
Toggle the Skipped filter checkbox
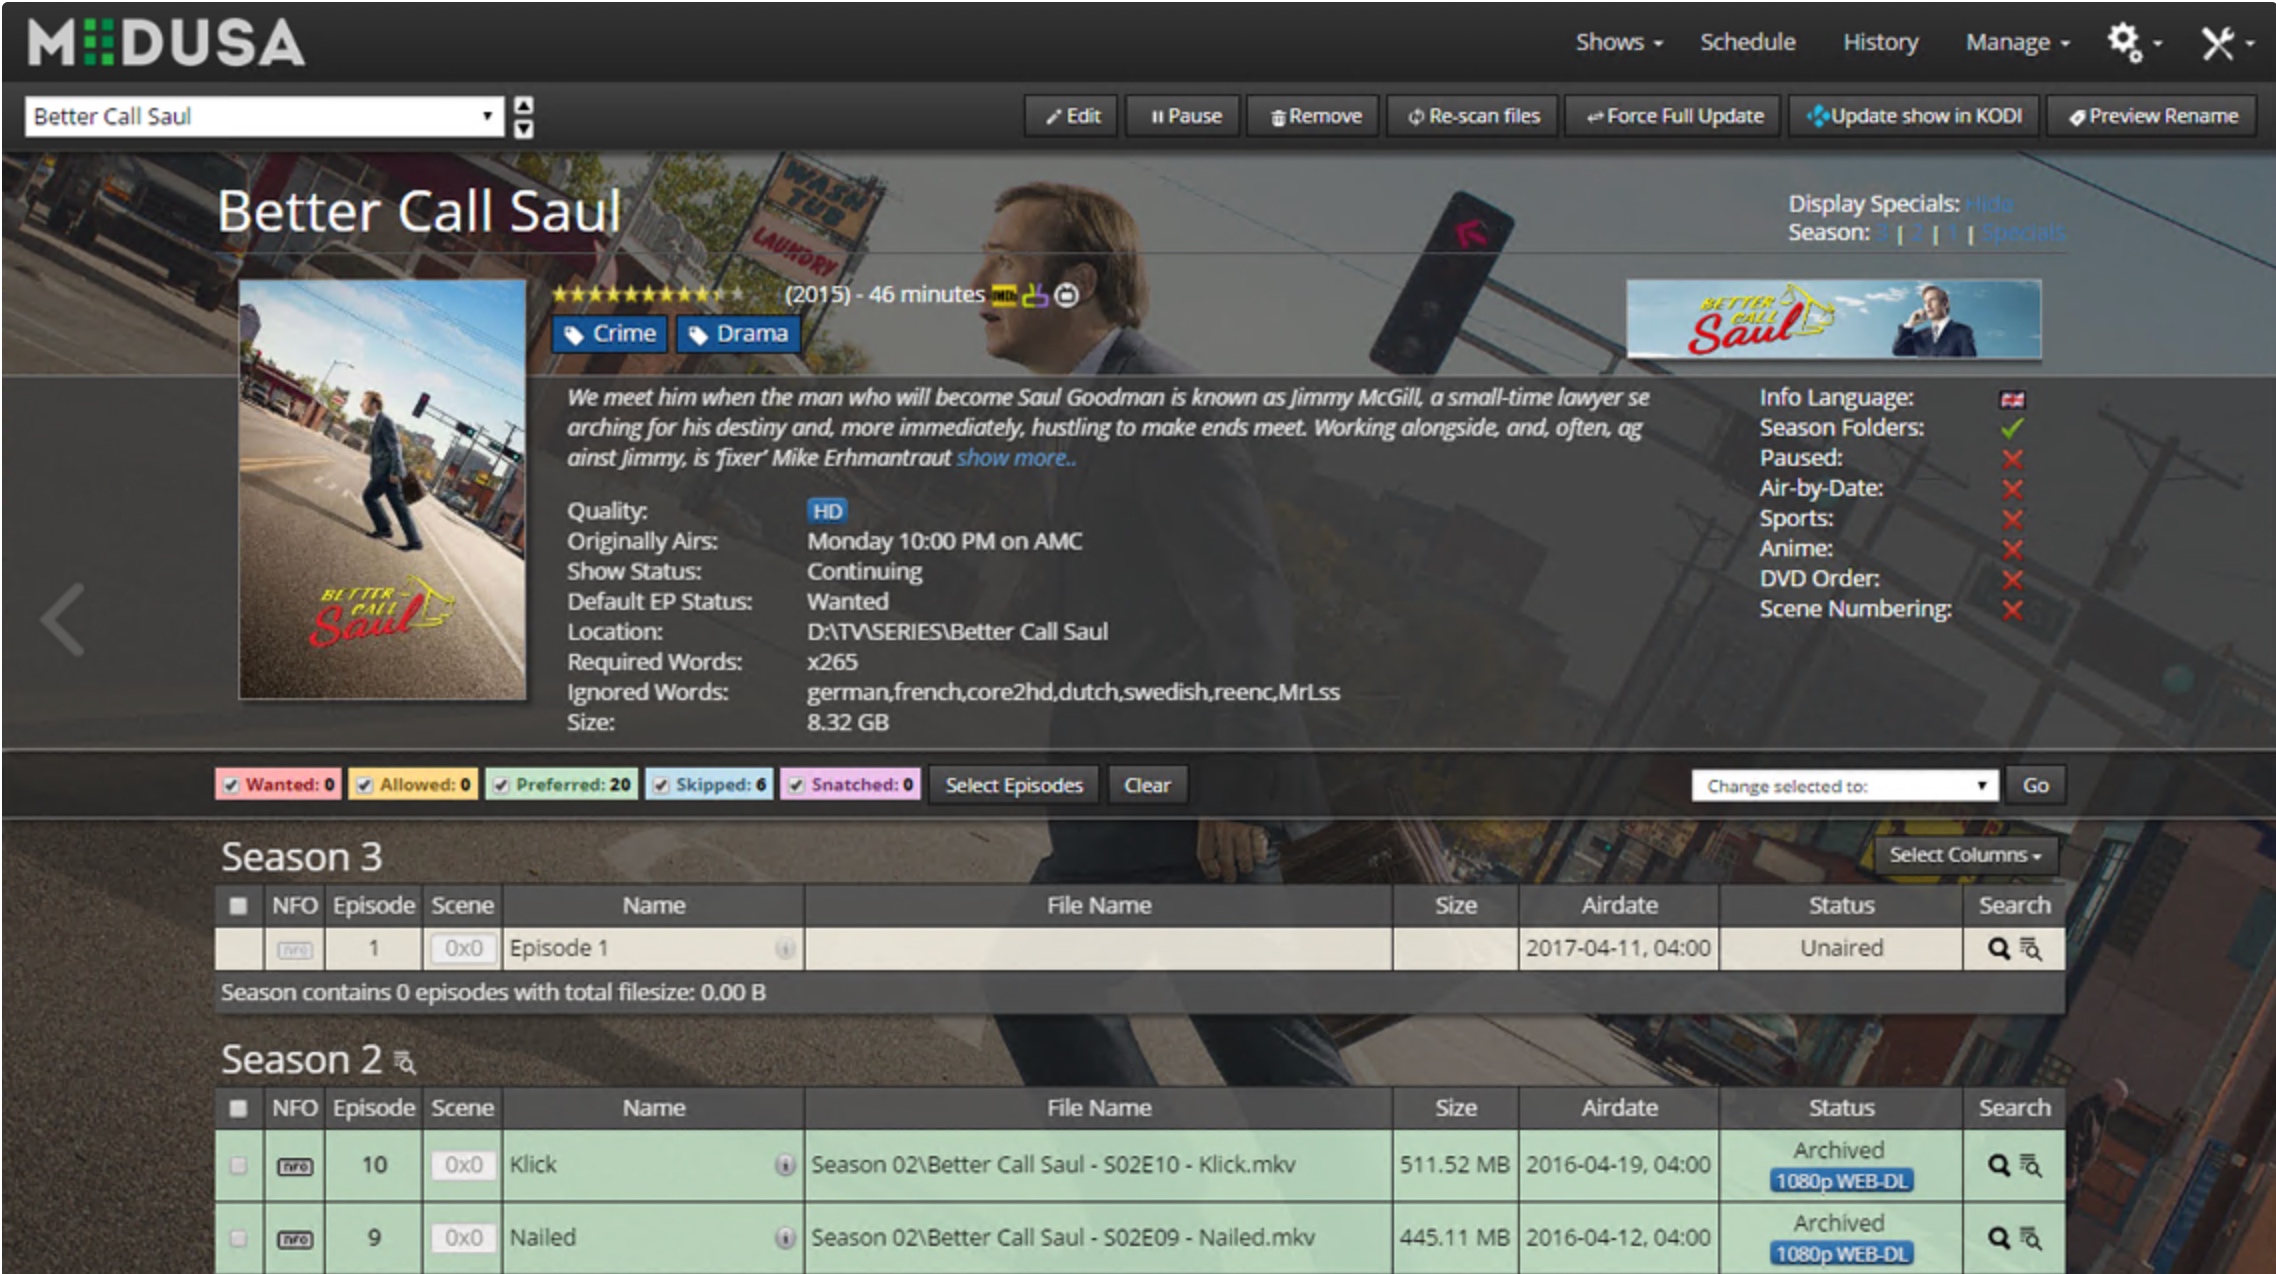[661, 785]
